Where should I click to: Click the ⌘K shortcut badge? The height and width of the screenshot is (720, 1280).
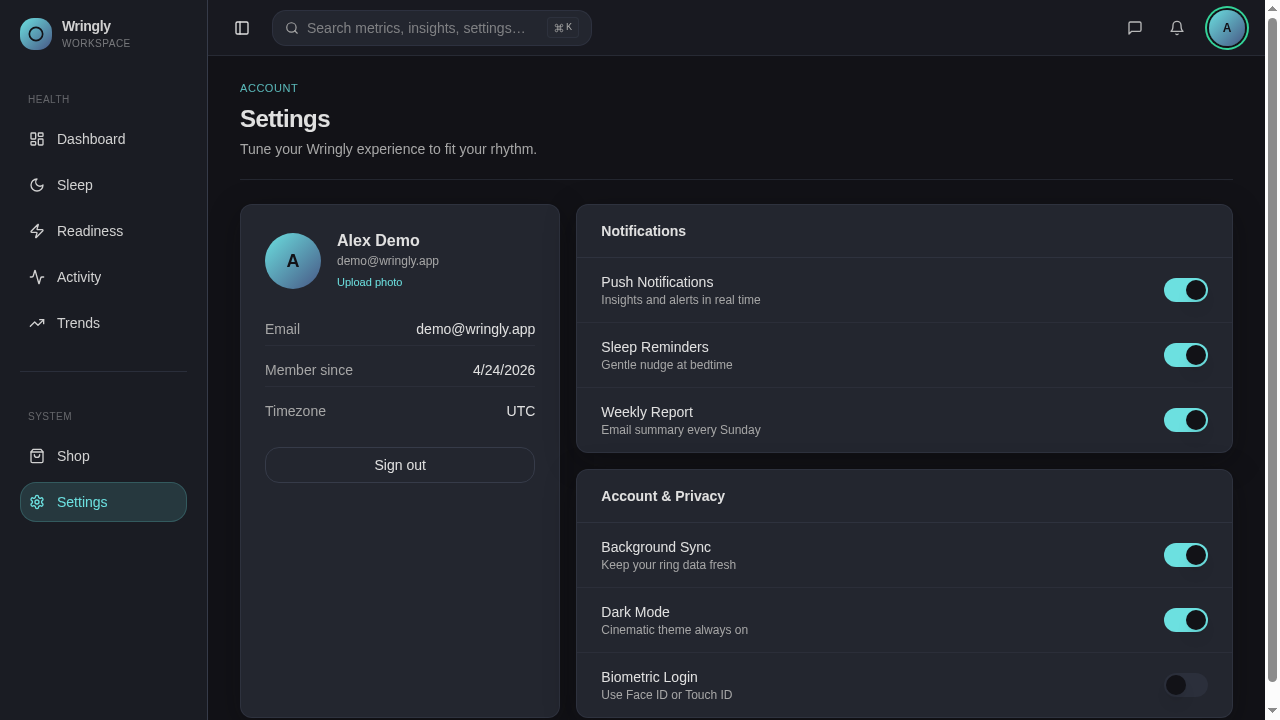(563, 28)
